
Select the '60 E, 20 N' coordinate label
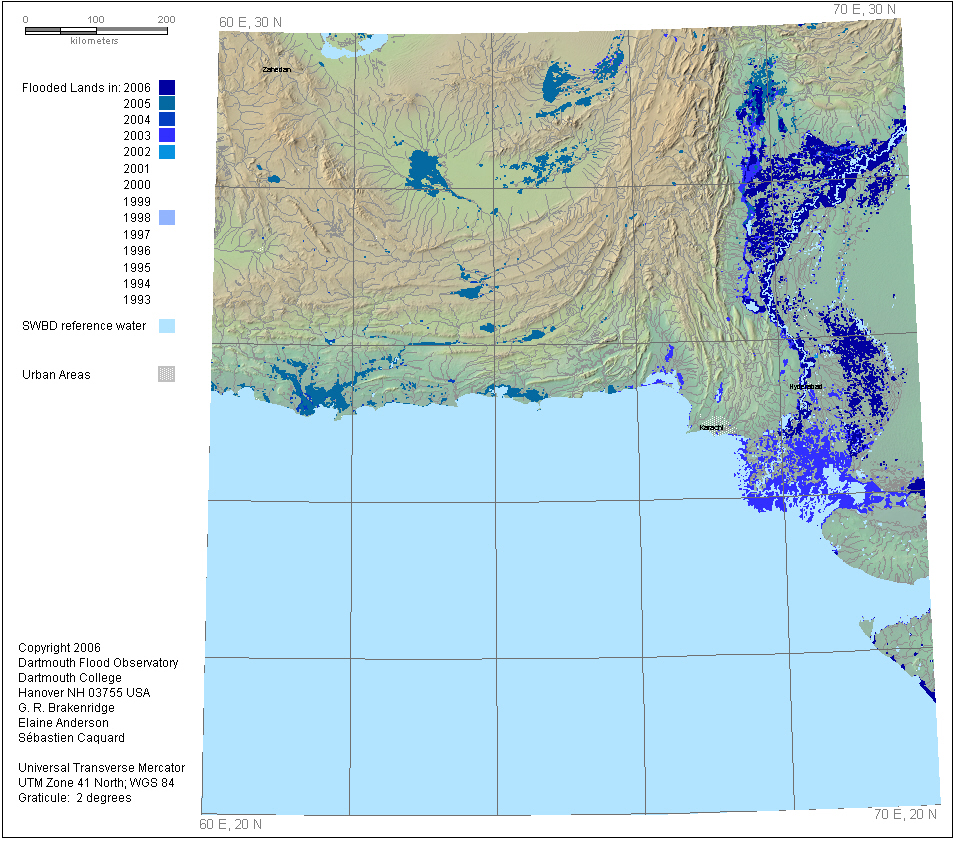click(x=231, y=825)
